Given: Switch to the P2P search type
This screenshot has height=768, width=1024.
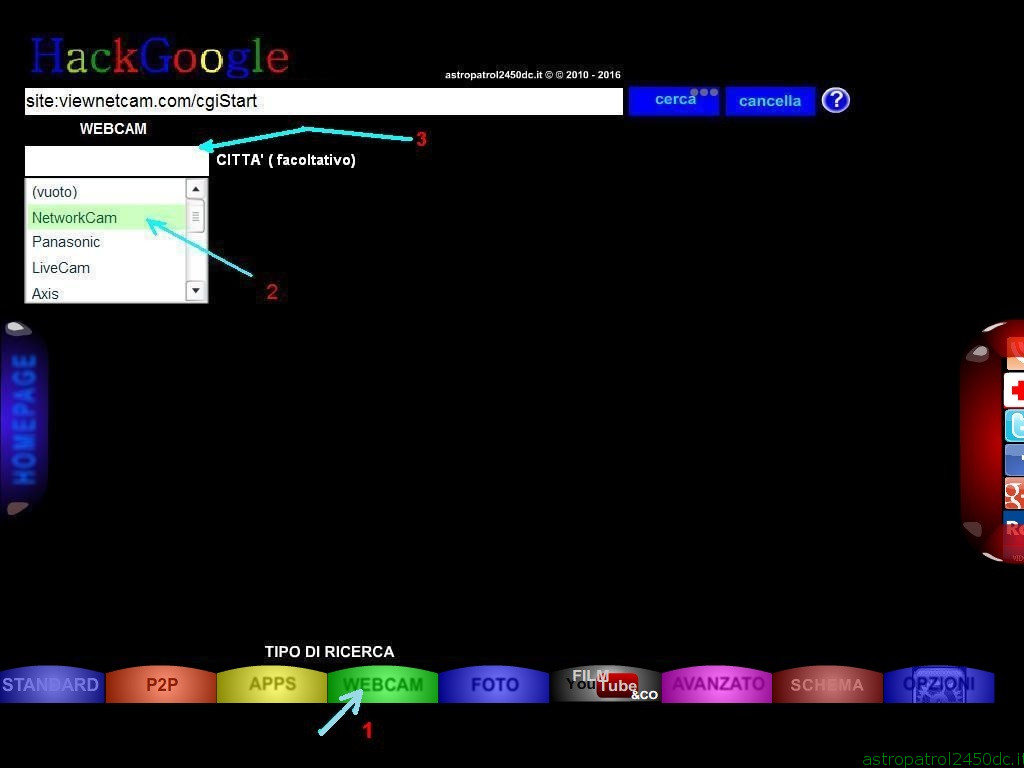Looking at the screenshot, I should 161,684.
